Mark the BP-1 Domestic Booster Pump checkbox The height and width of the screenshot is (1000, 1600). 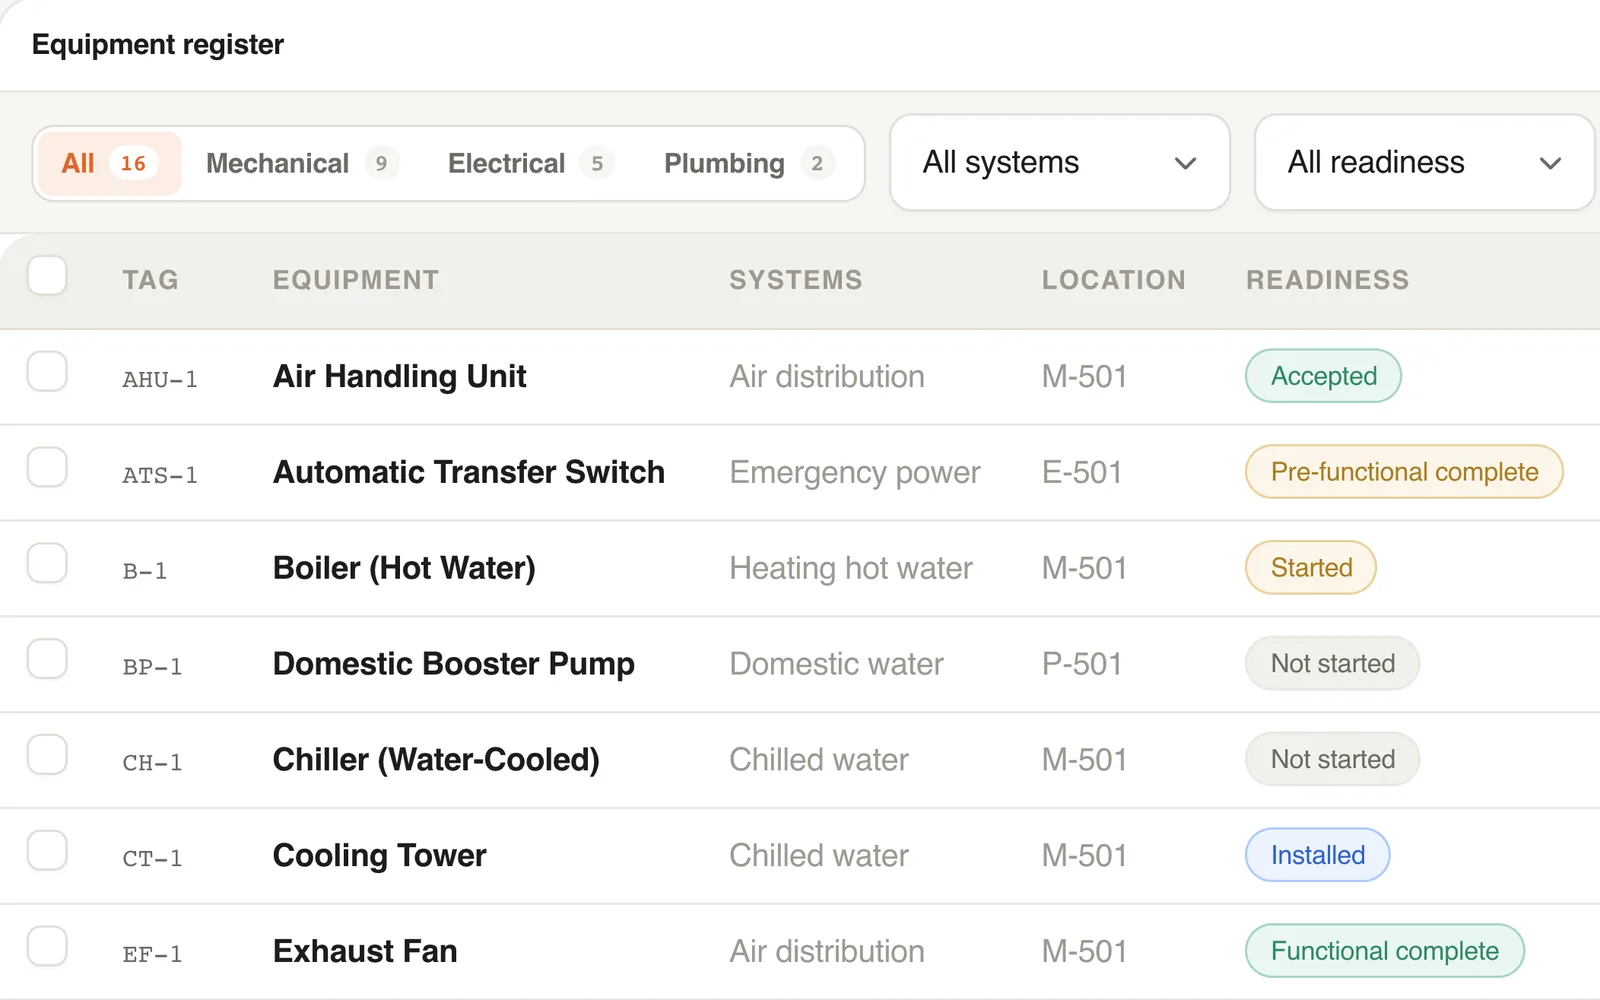(47, 660)
